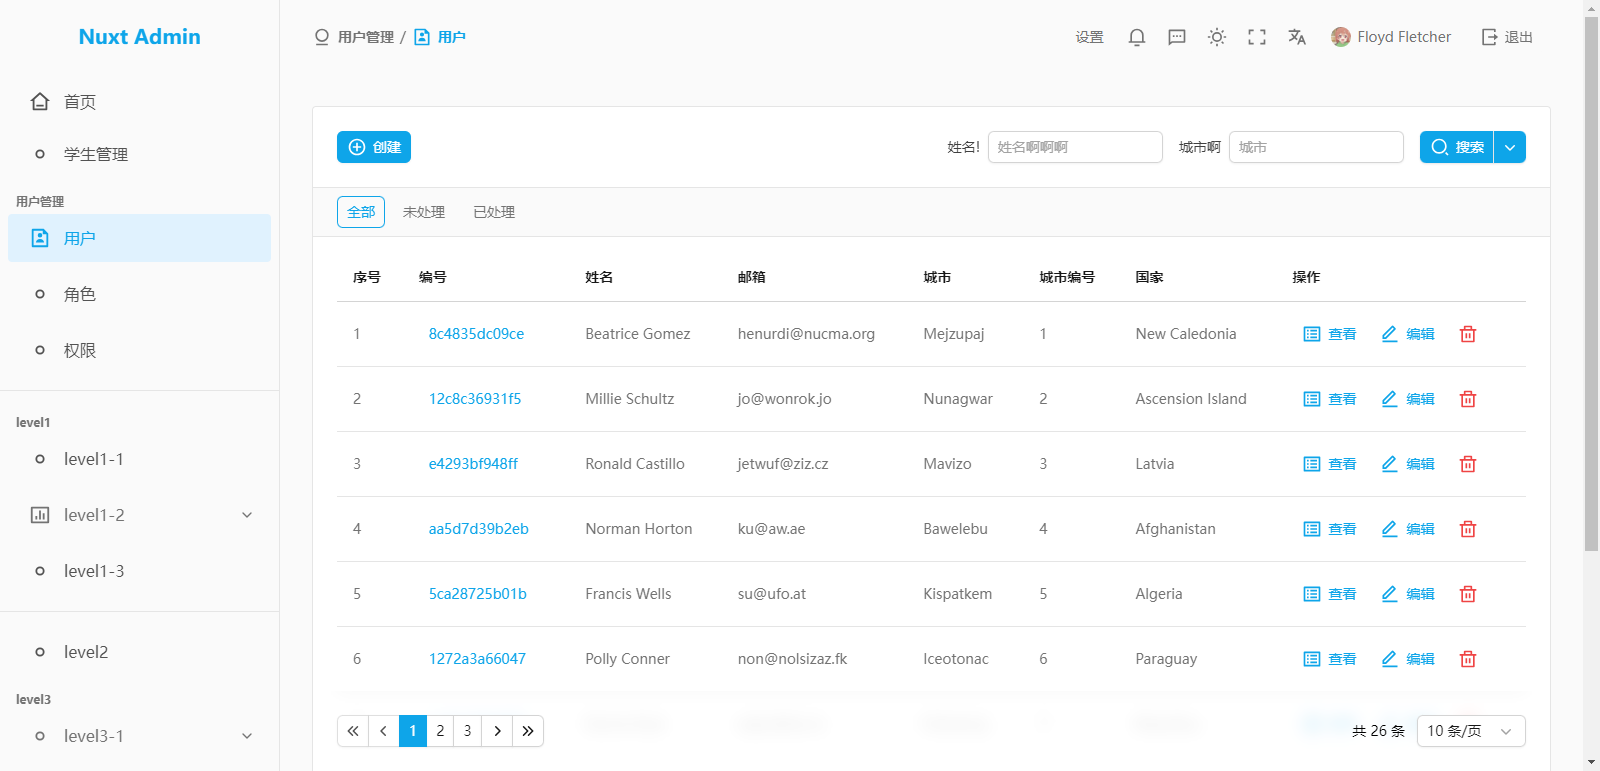Click the 用户管理 breadcrumb circle icon
1600x771 pixels.
coord(322,37)
